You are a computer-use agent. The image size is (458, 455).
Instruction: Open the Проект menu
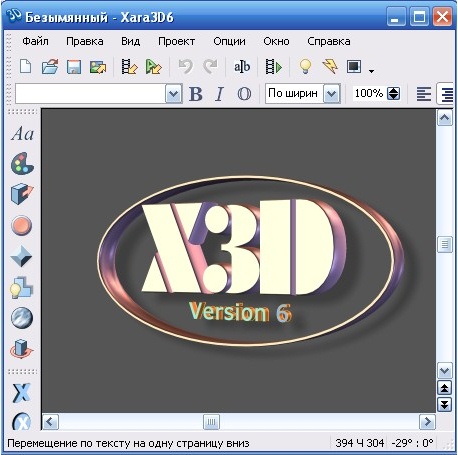click(x=176, y=41)
